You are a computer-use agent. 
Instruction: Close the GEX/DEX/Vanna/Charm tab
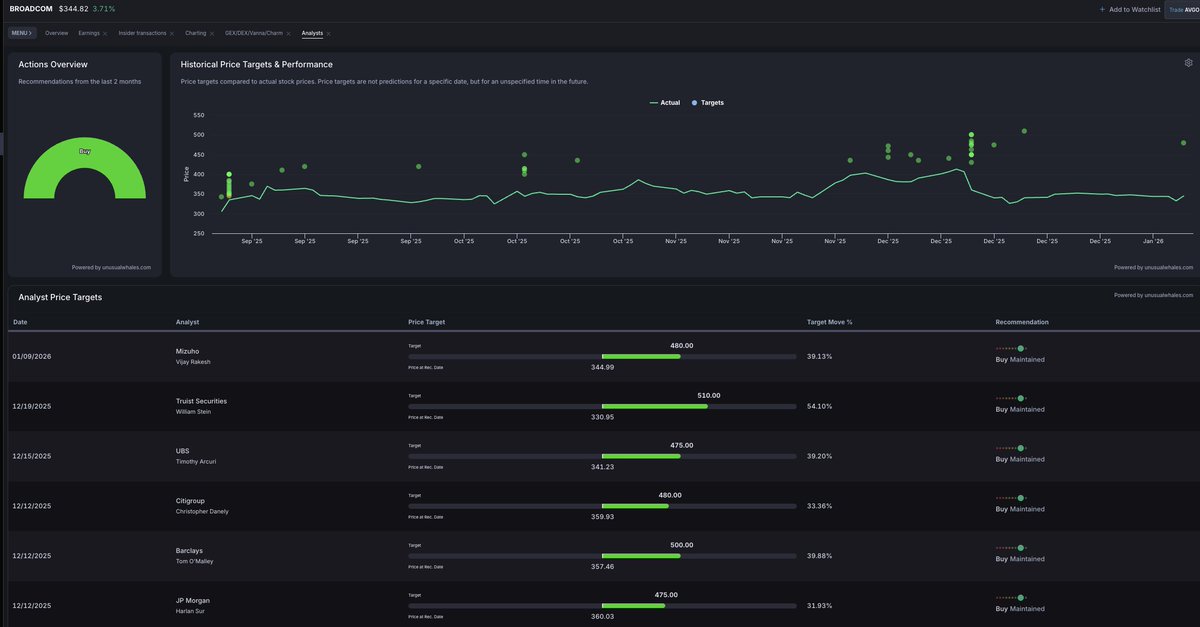pyautogui.click(x=289, y=33)
